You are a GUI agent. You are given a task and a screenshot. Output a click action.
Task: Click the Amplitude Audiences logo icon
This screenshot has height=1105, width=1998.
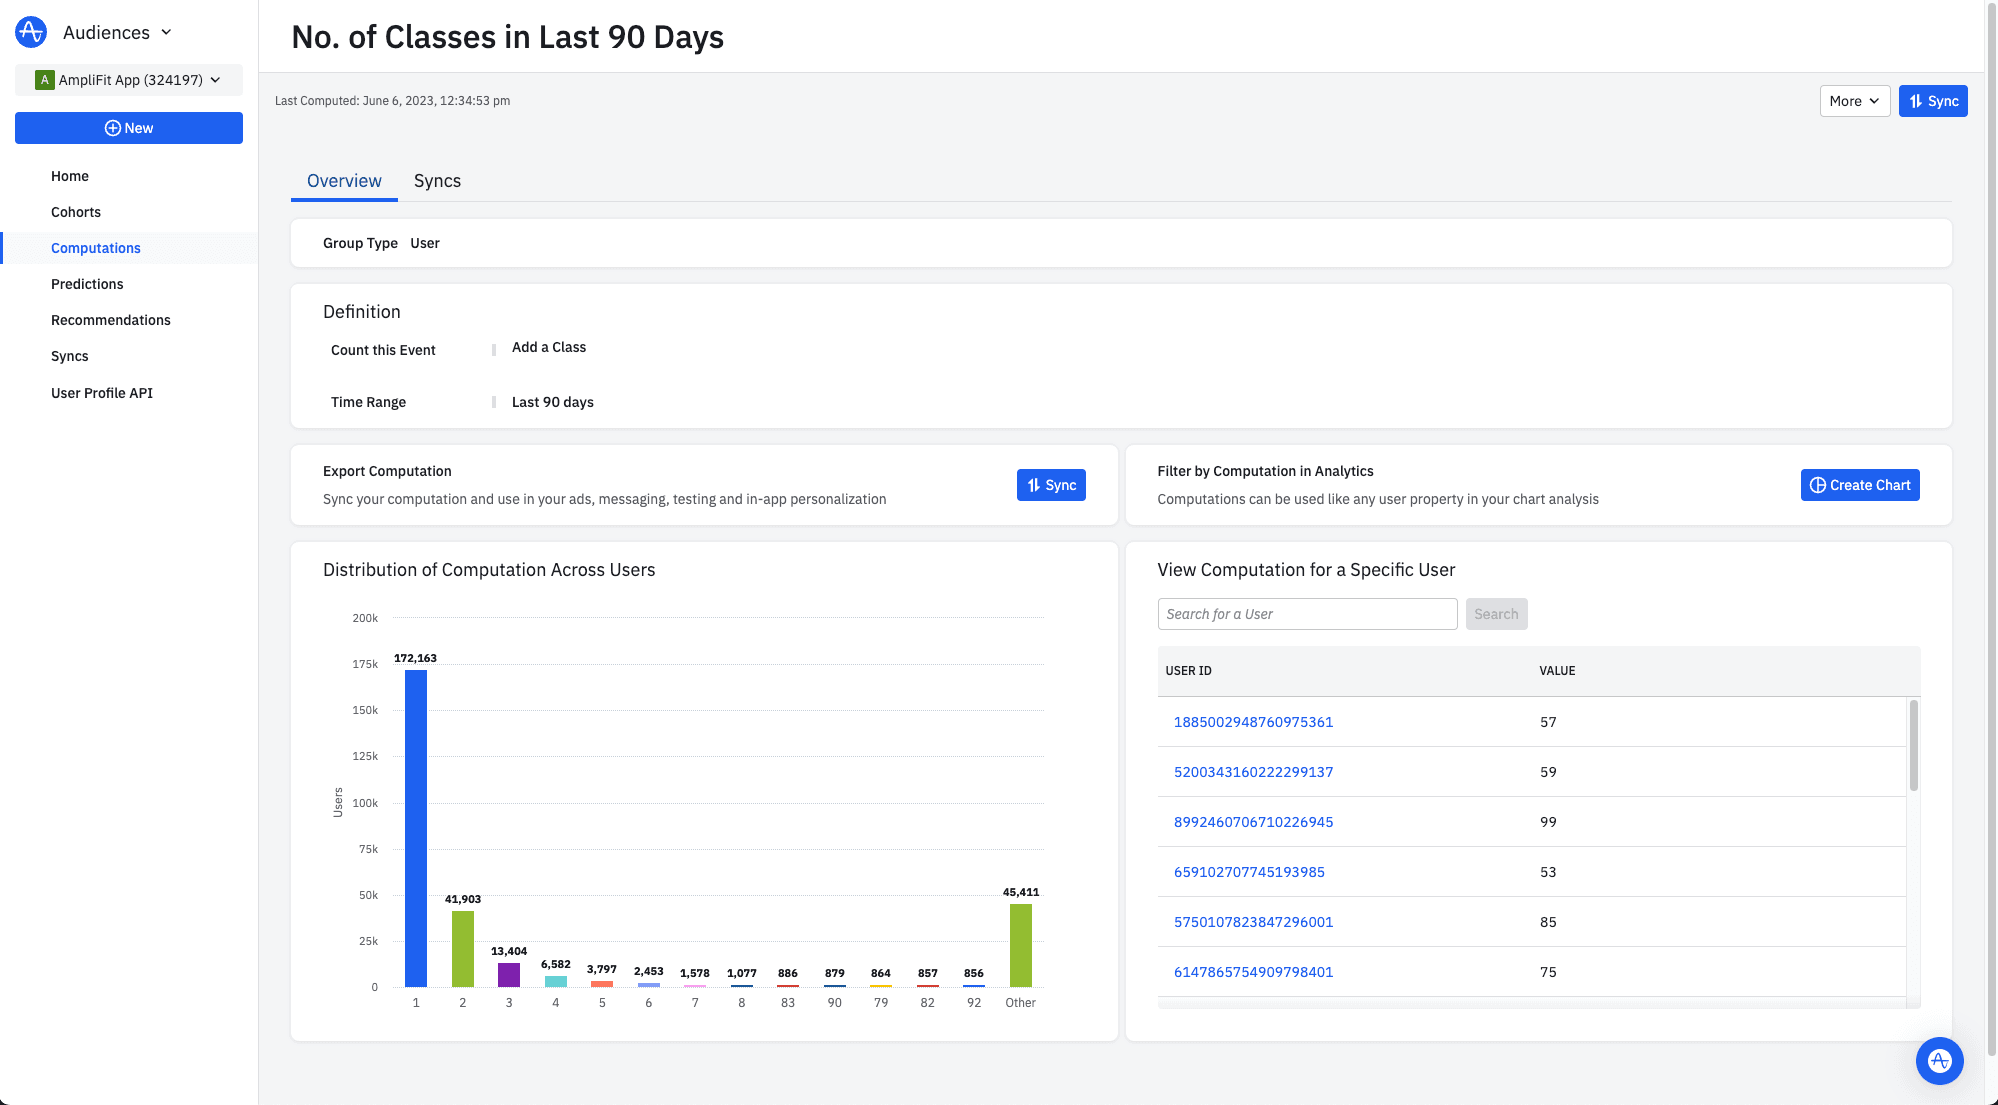coord(30,32)
